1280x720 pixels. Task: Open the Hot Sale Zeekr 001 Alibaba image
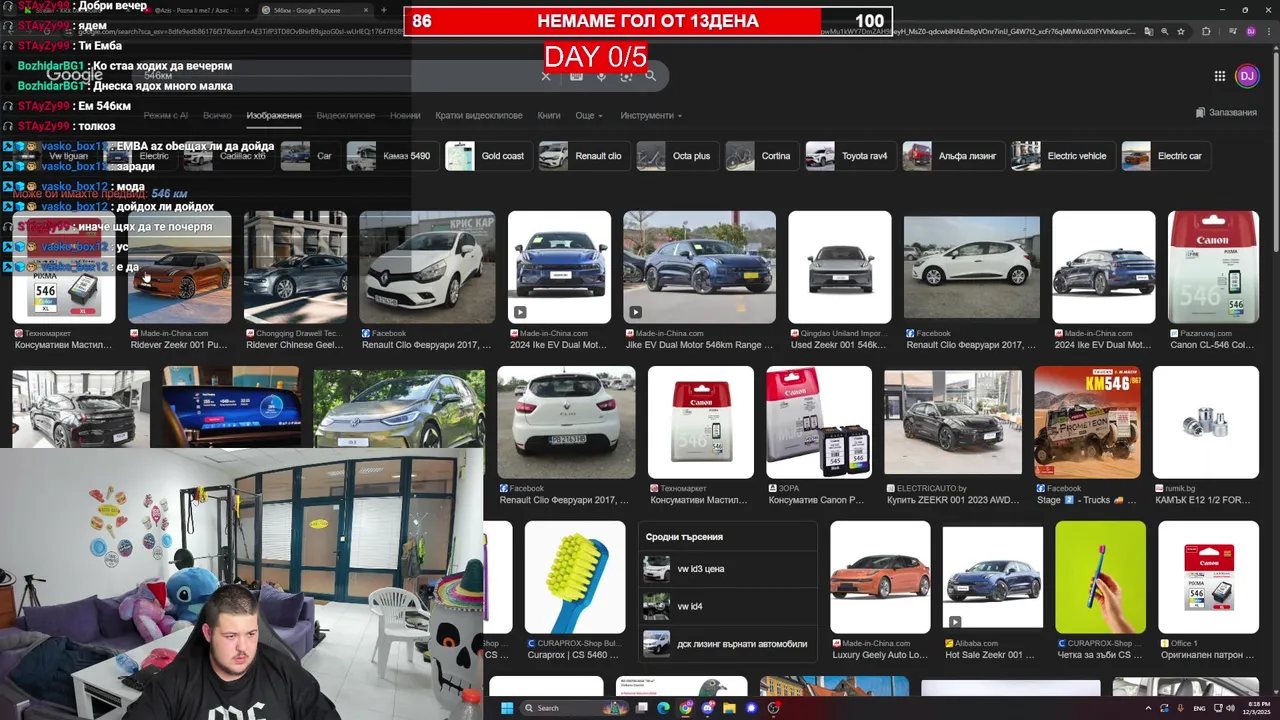click(993, 577)
